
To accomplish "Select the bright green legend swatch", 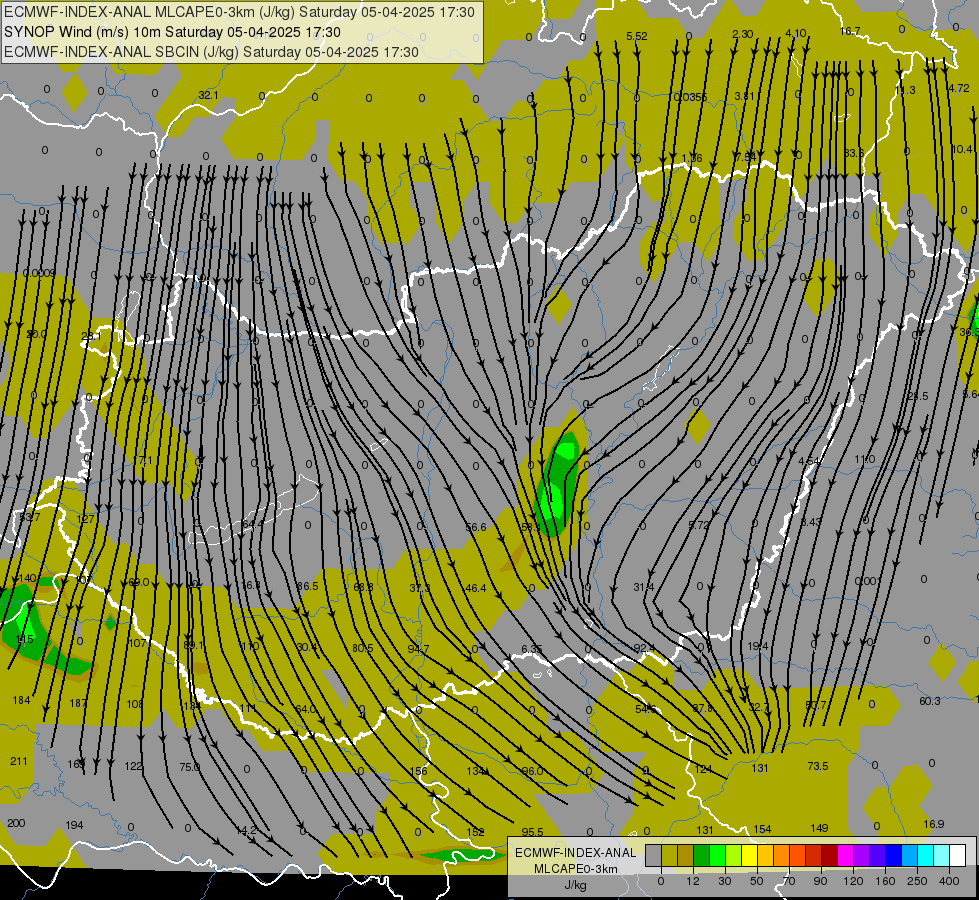I will 717,855.
